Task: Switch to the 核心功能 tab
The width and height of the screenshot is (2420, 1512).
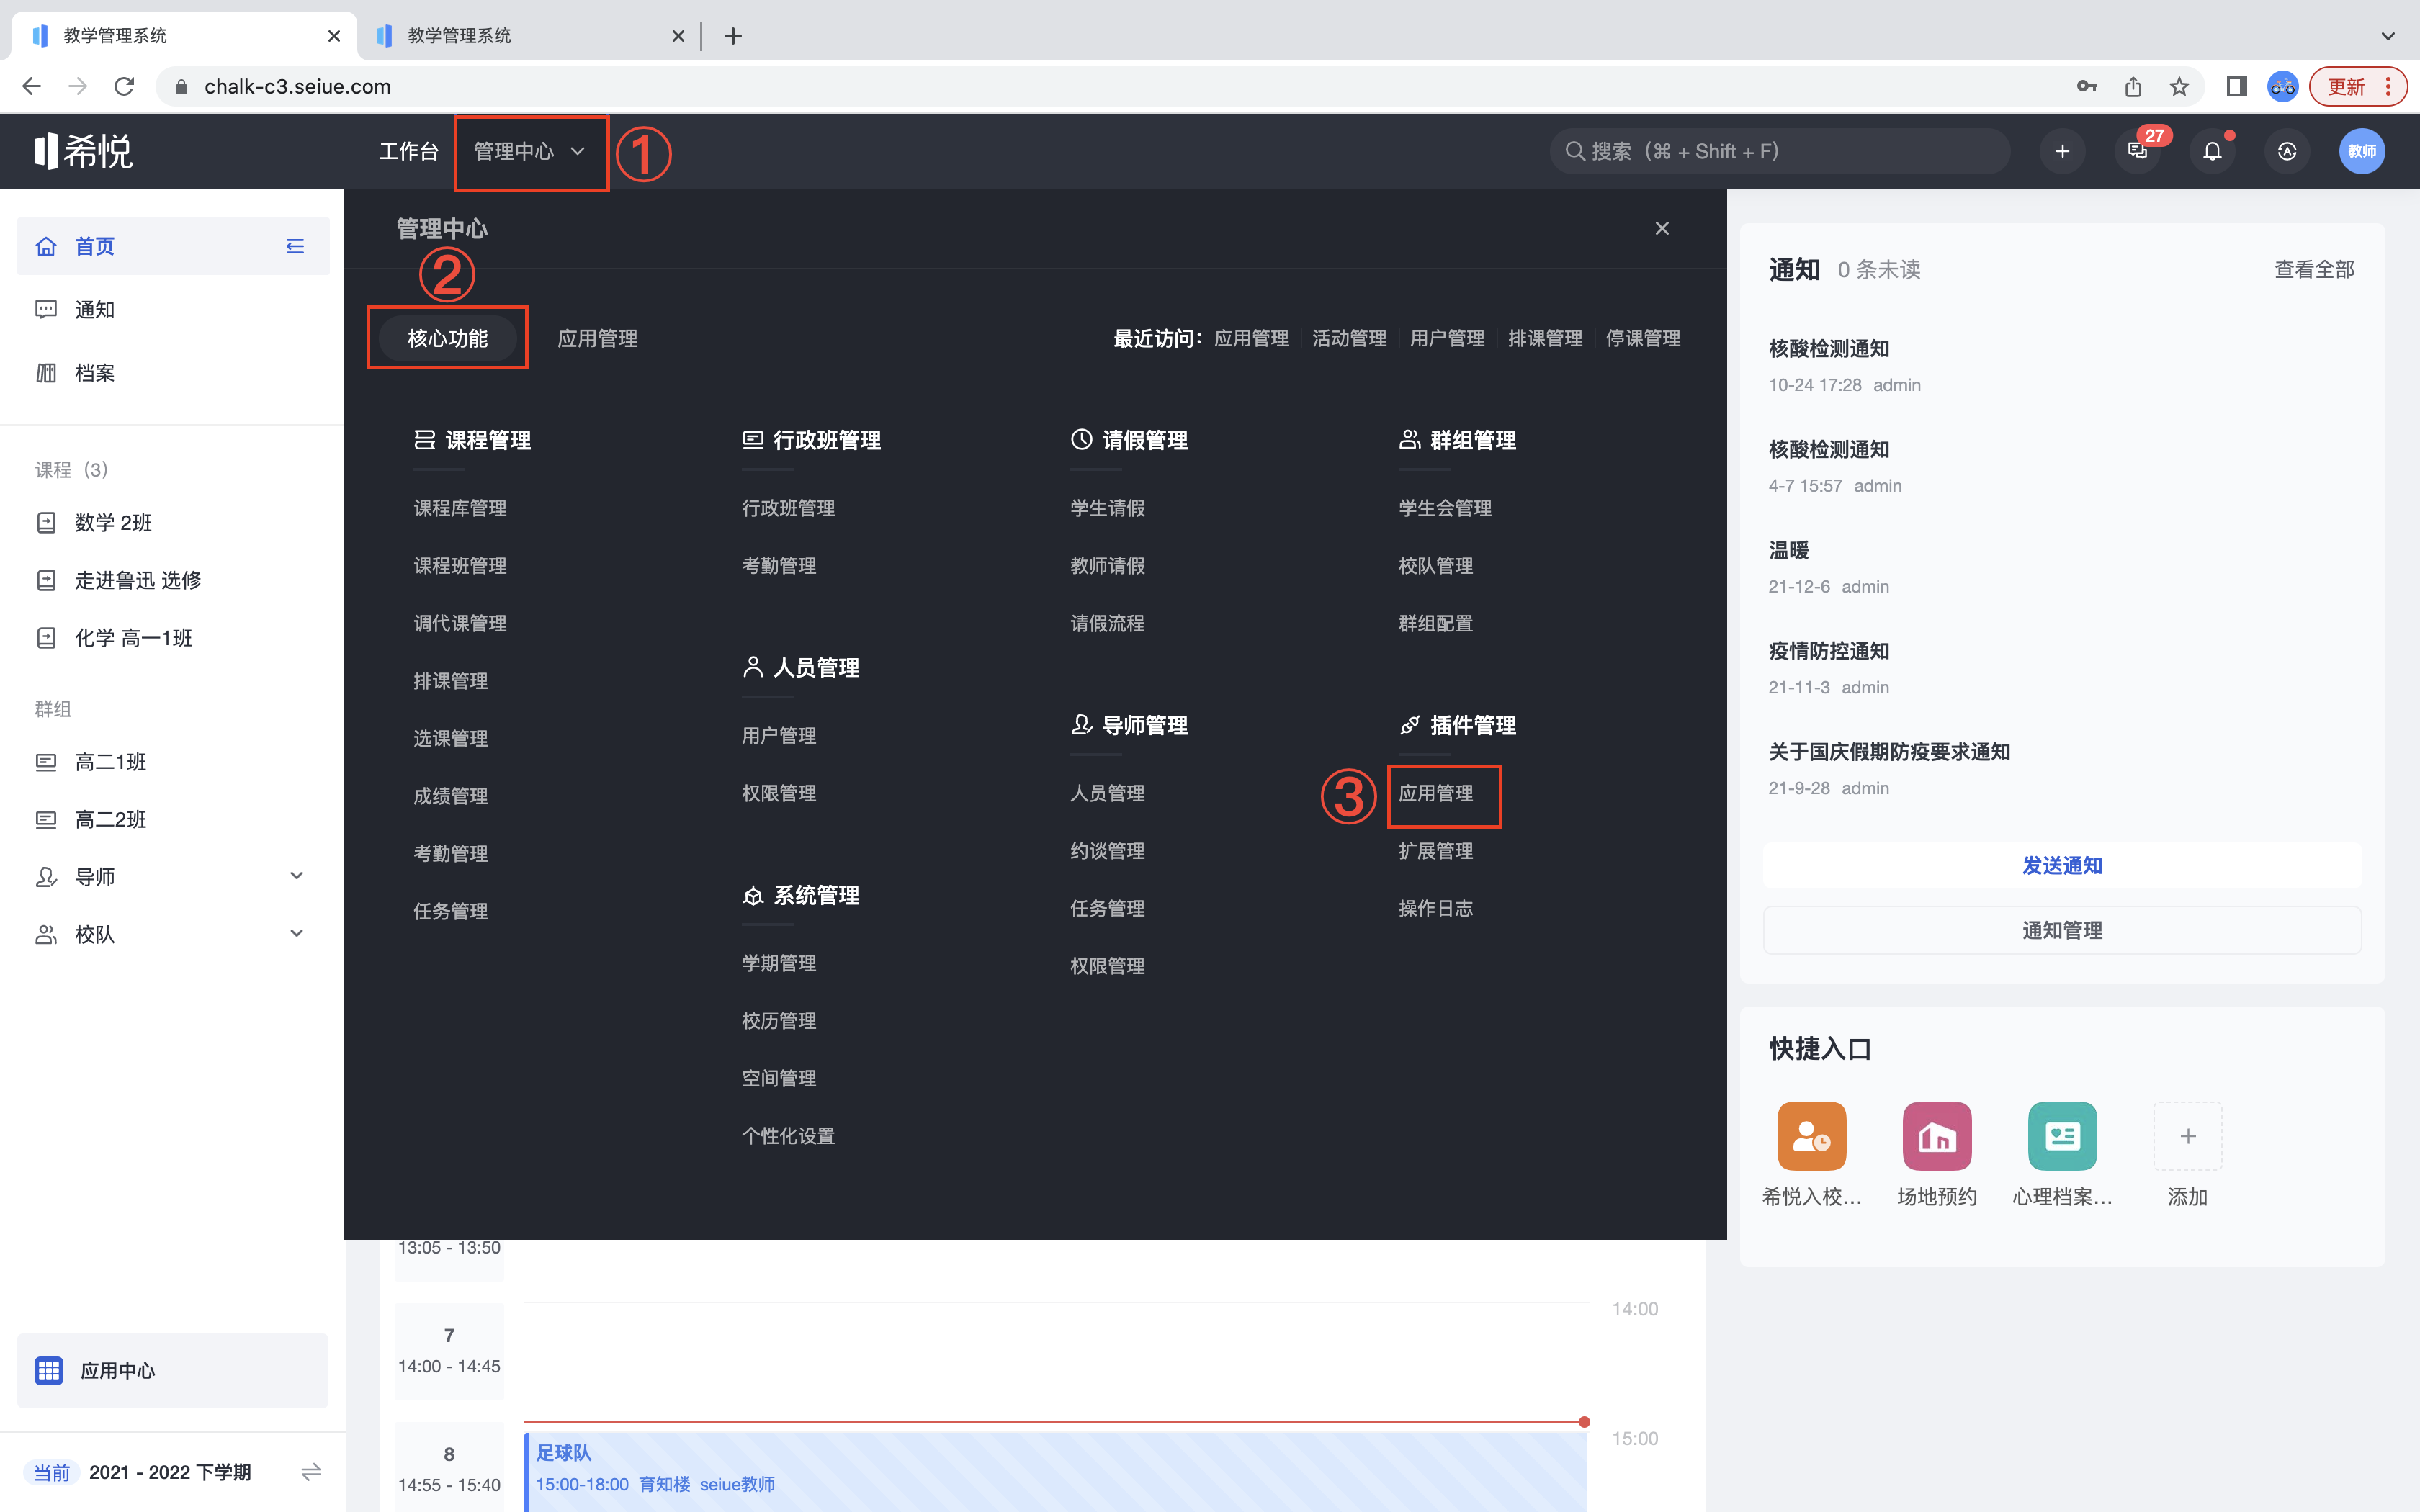Action: coord(447,338)
